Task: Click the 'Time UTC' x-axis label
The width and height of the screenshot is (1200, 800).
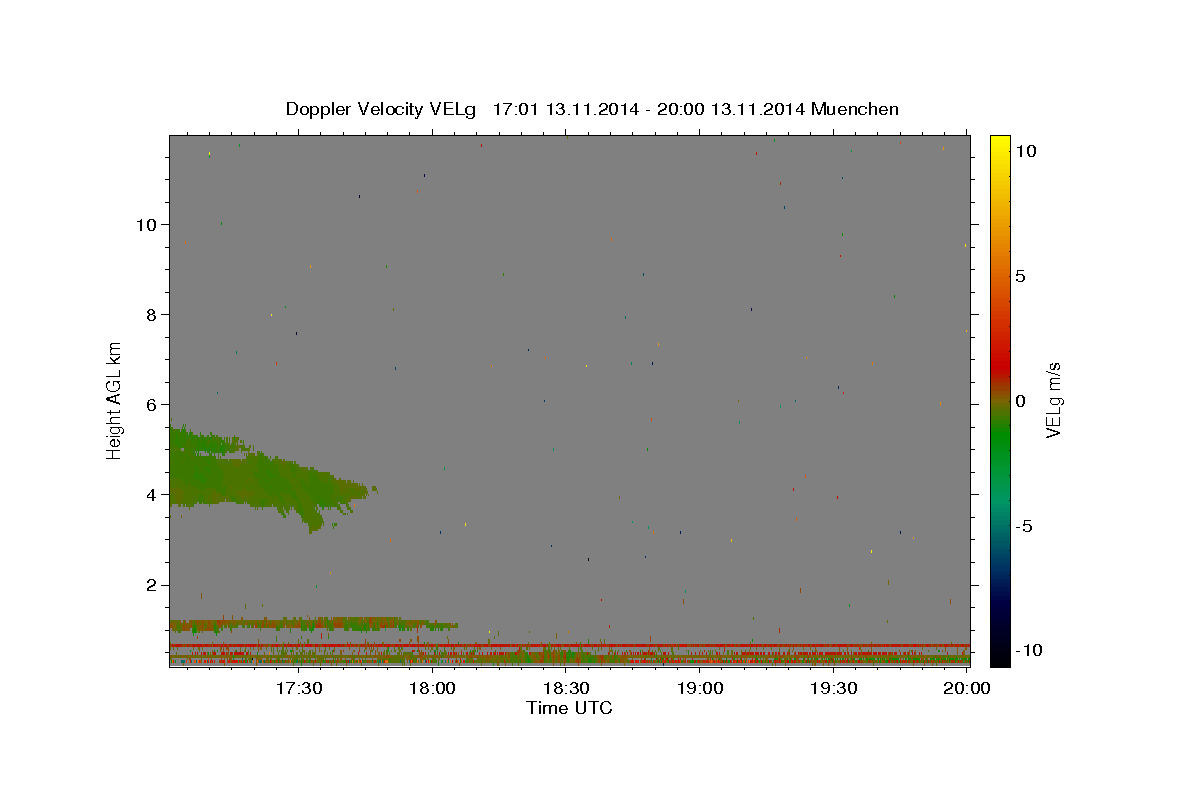Action: (569, 708)
